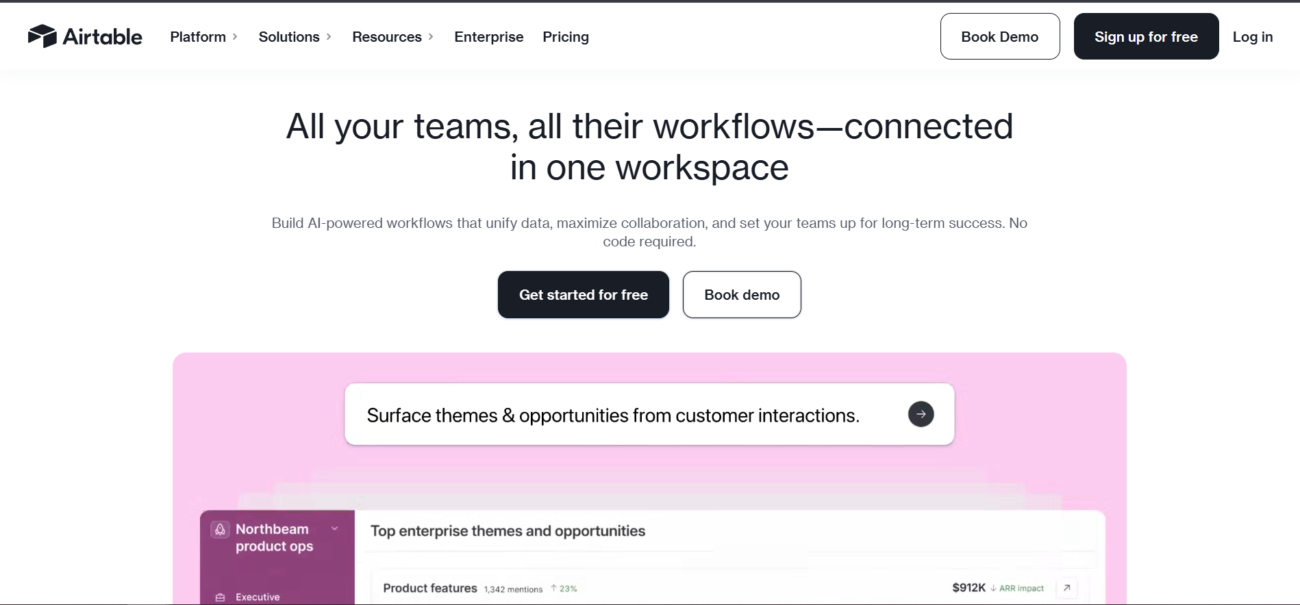Click the $912K ARR impact value

click(x=968, y=588)
